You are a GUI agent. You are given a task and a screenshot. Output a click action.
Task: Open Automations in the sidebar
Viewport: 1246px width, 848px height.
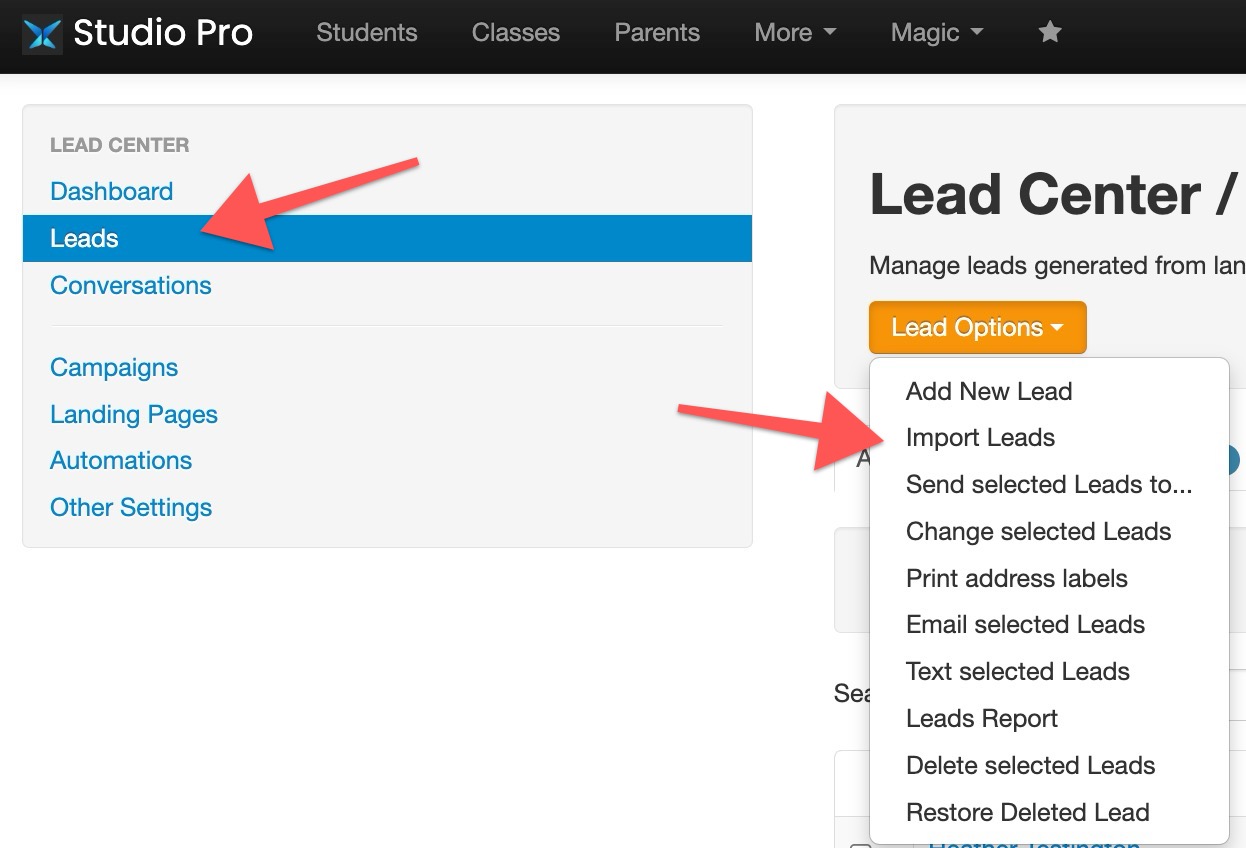[121, 460]
